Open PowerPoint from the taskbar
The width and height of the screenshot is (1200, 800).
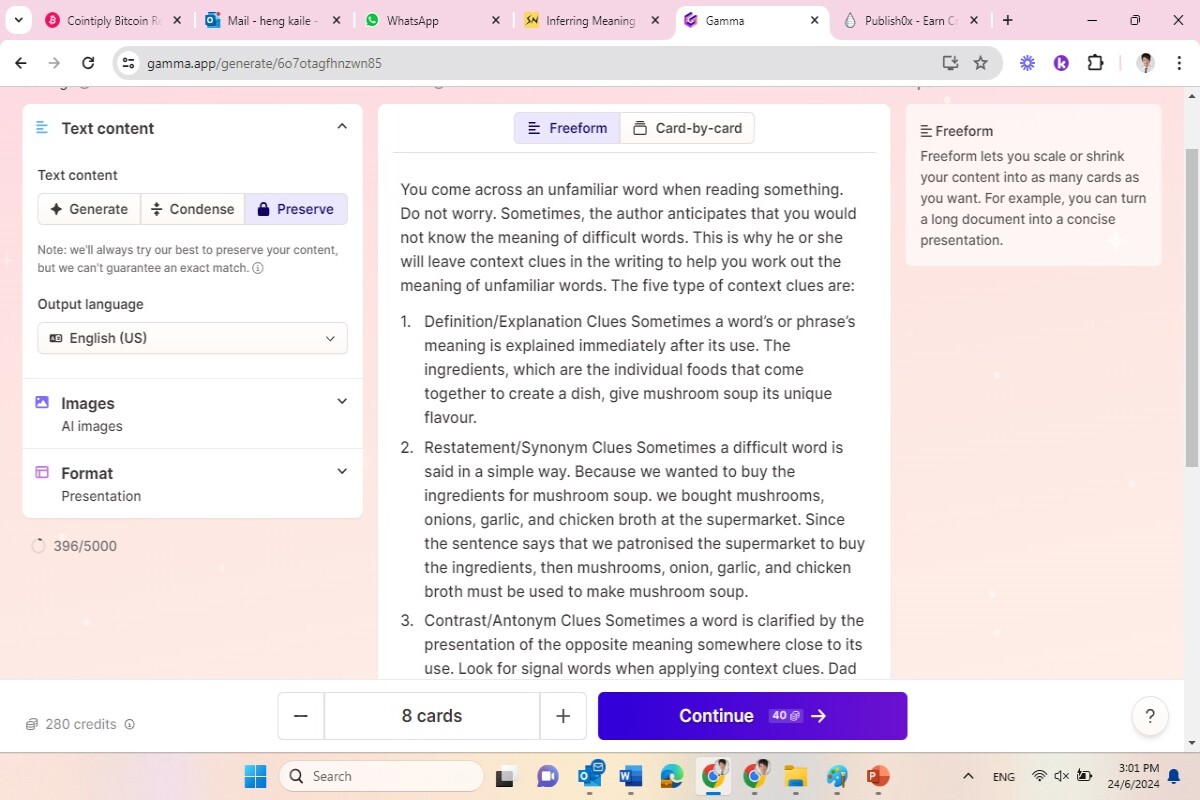pos(878,776)
